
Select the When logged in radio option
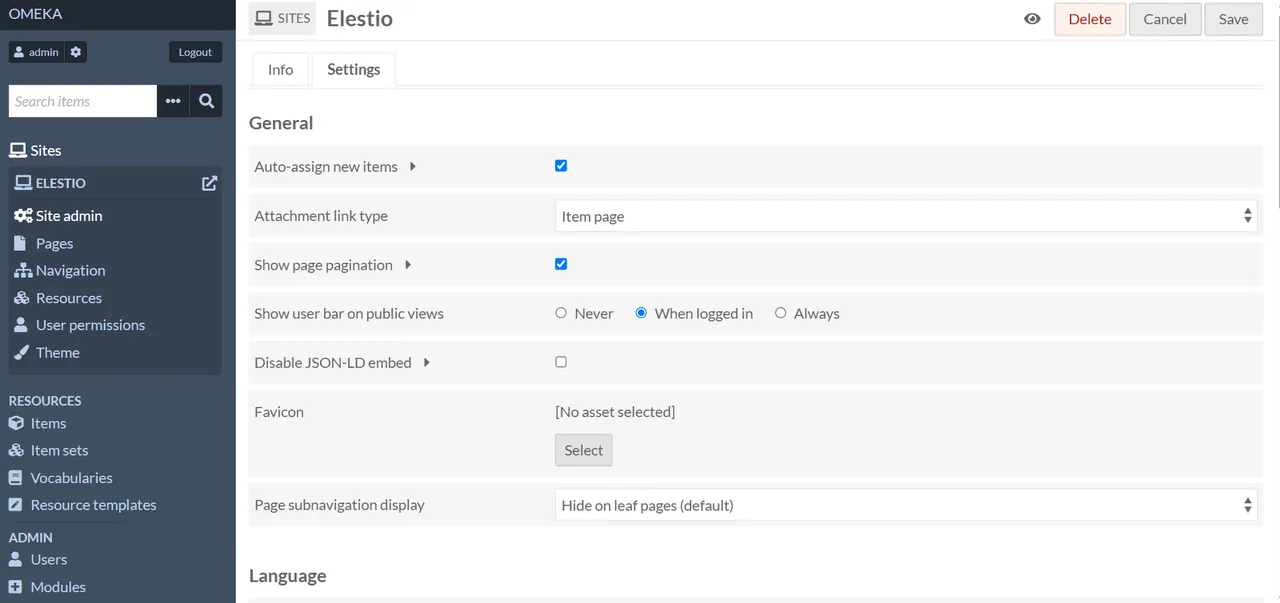pos(642,313)
